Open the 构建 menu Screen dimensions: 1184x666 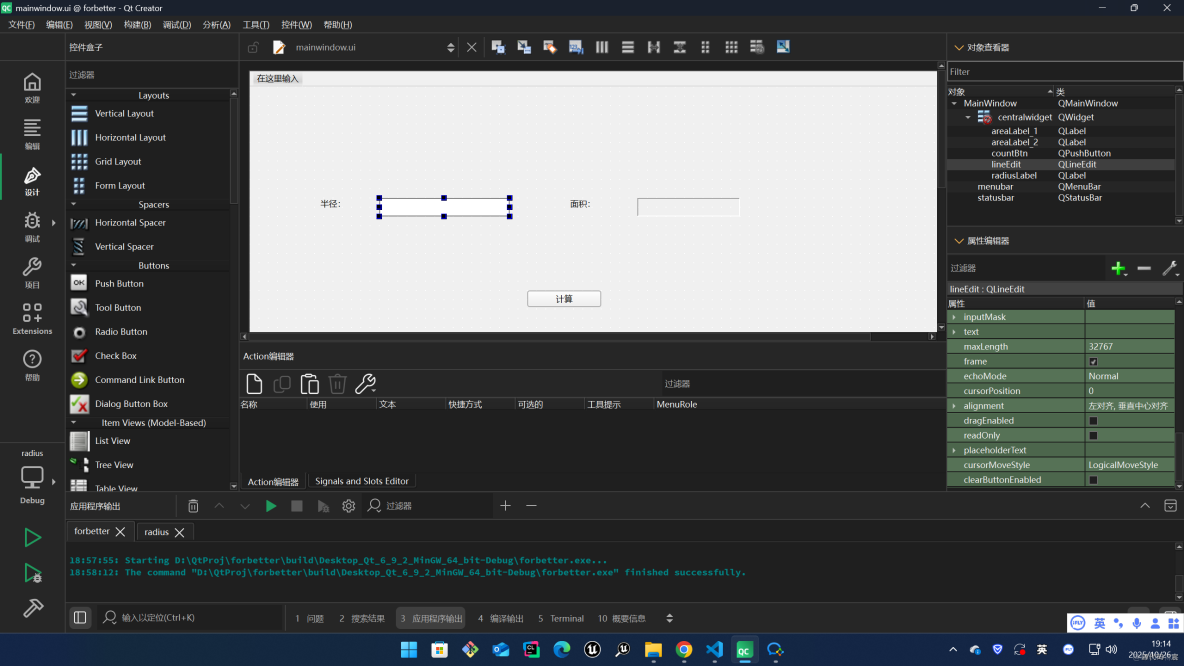[136, 24]
